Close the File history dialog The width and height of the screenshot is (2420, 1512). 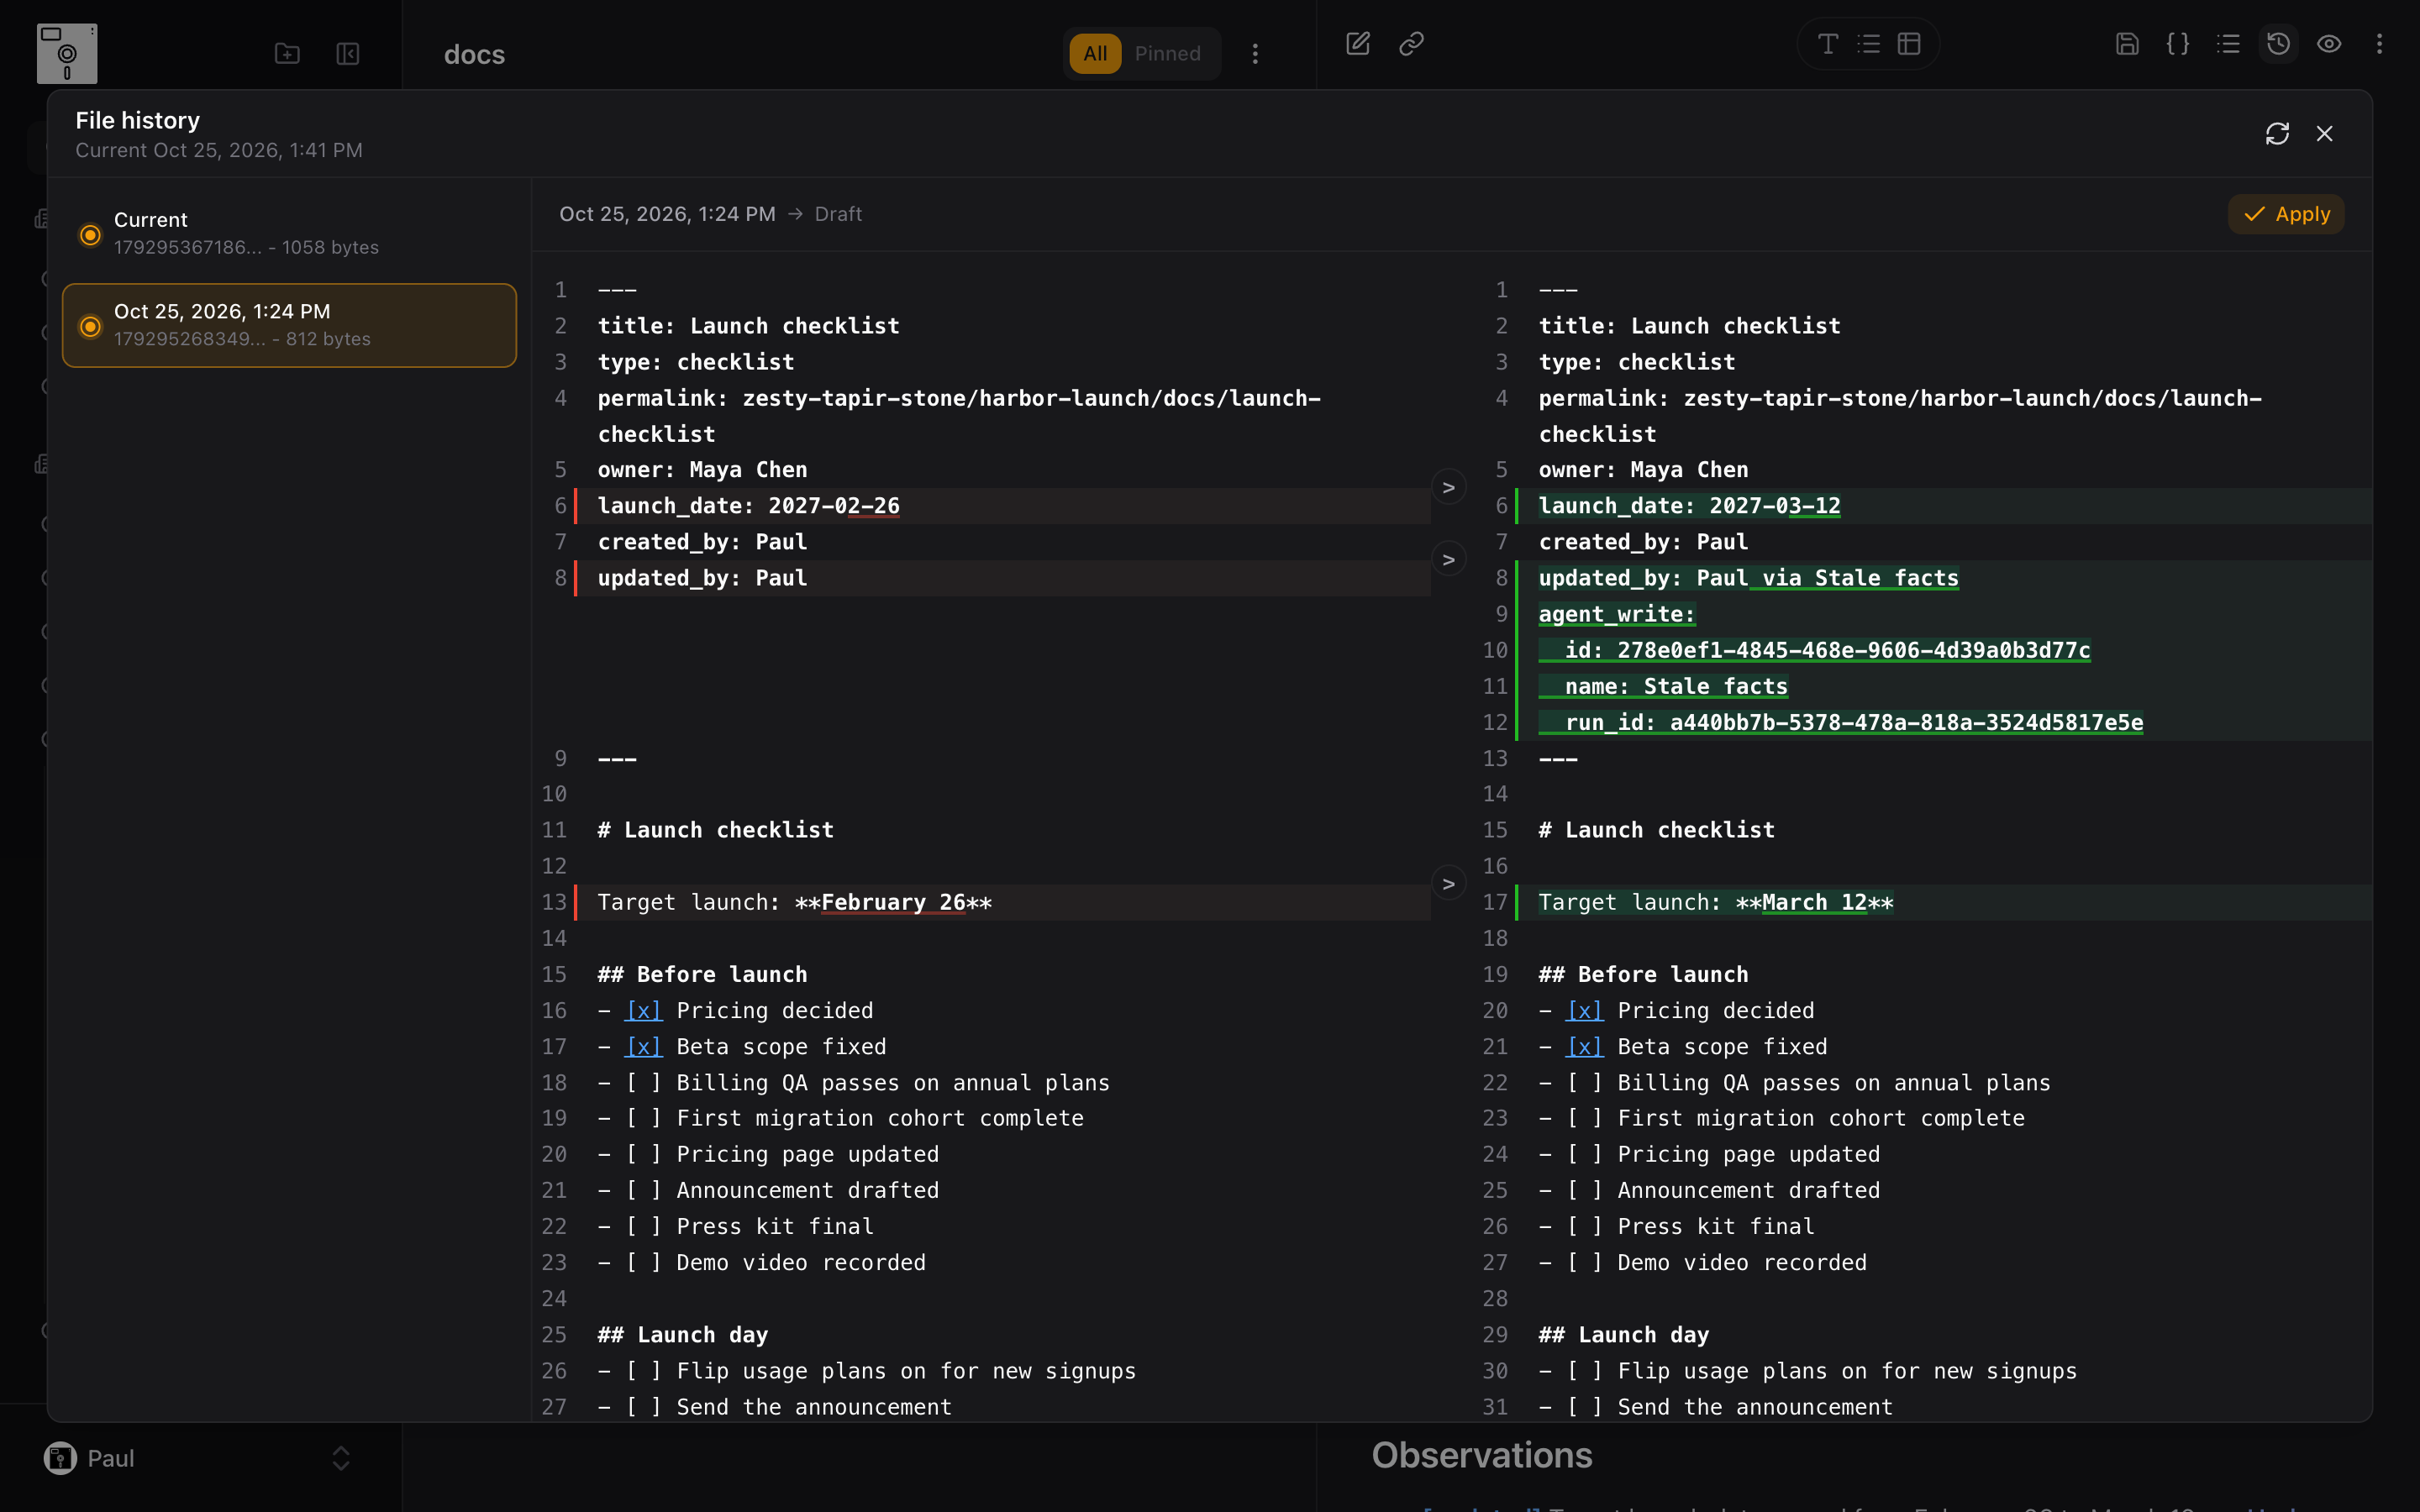click(x=2325, y=134)
